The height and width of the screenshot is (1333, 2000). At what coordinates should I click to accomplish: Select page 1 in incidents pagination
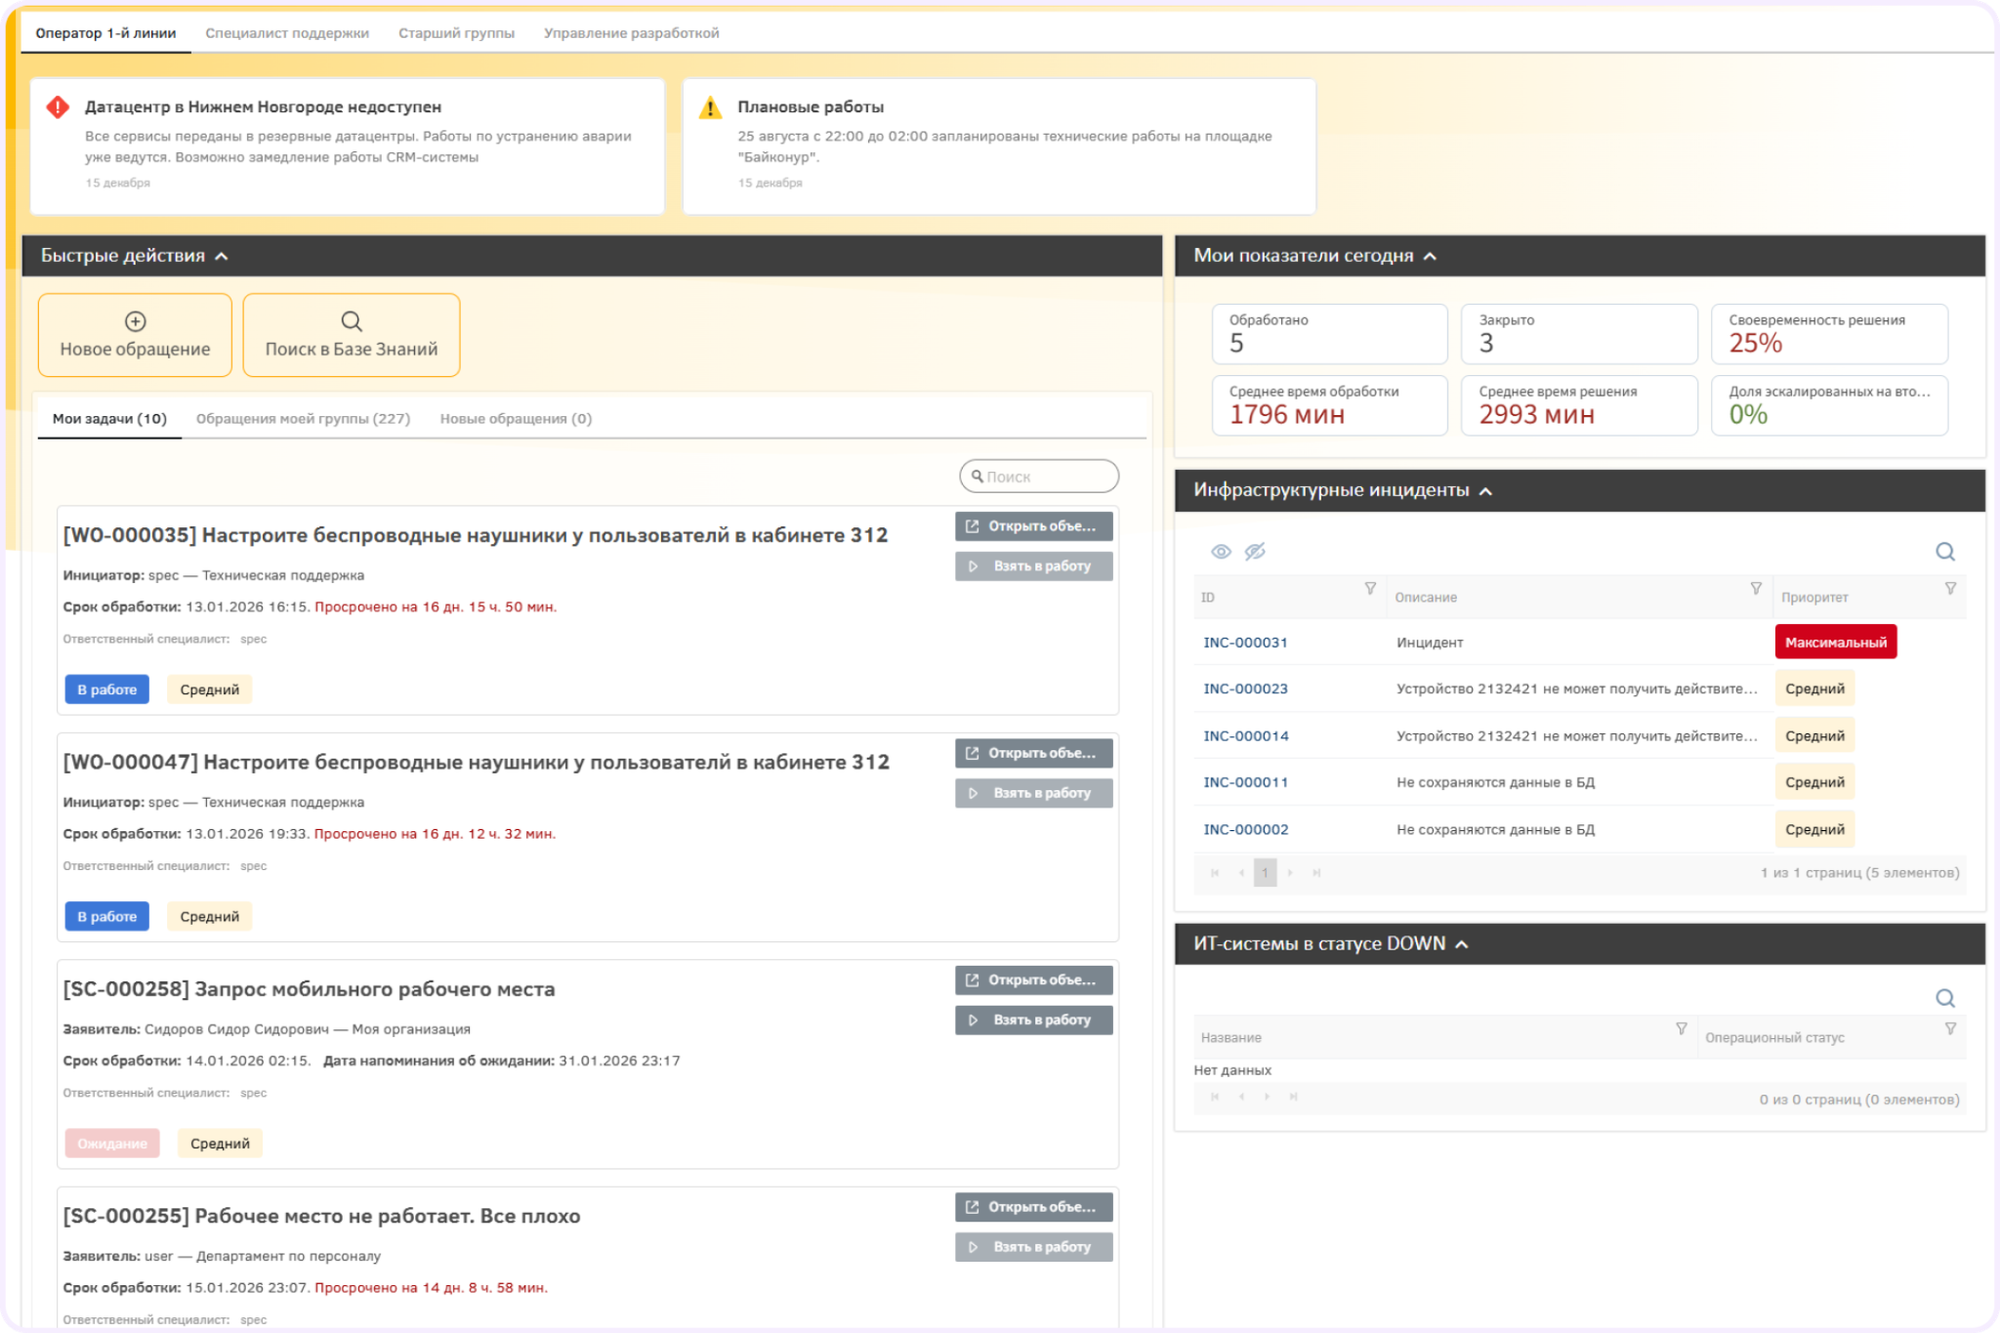click(1265, 873)
